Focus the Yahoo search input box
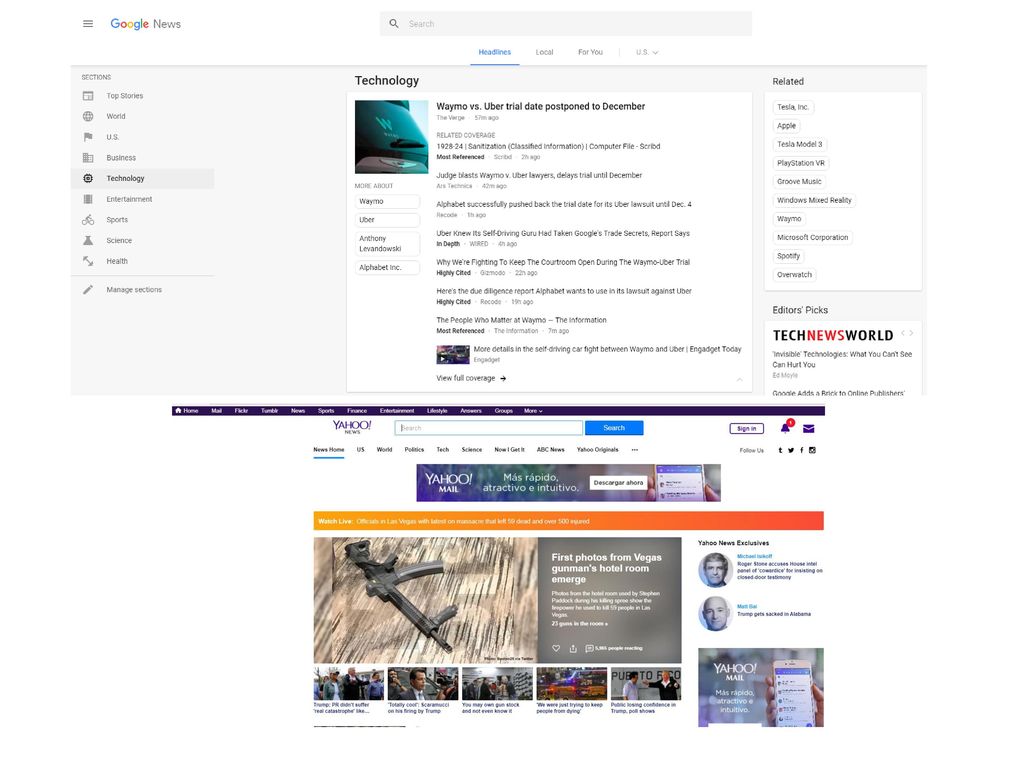 click(x=488, y=428)
